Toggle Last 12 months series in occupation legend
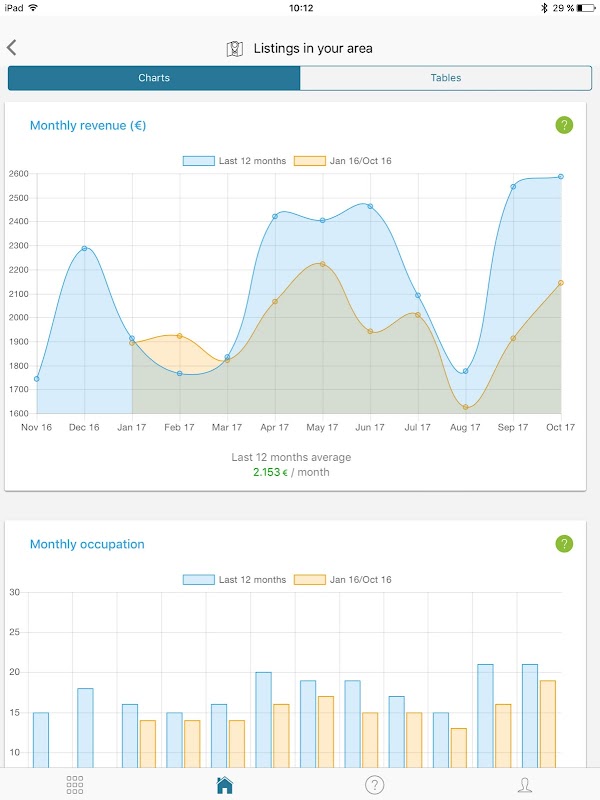This screenshot has height=800, width=600. (x=235, y=580)
